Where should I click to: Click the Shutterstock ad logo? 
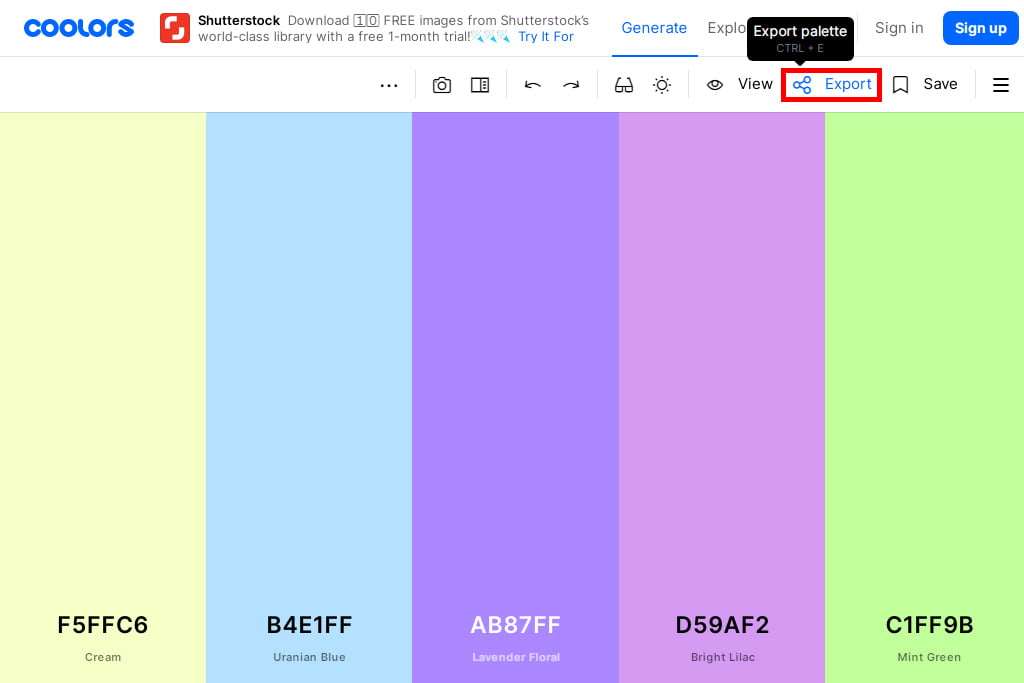(x=175, y=28)
